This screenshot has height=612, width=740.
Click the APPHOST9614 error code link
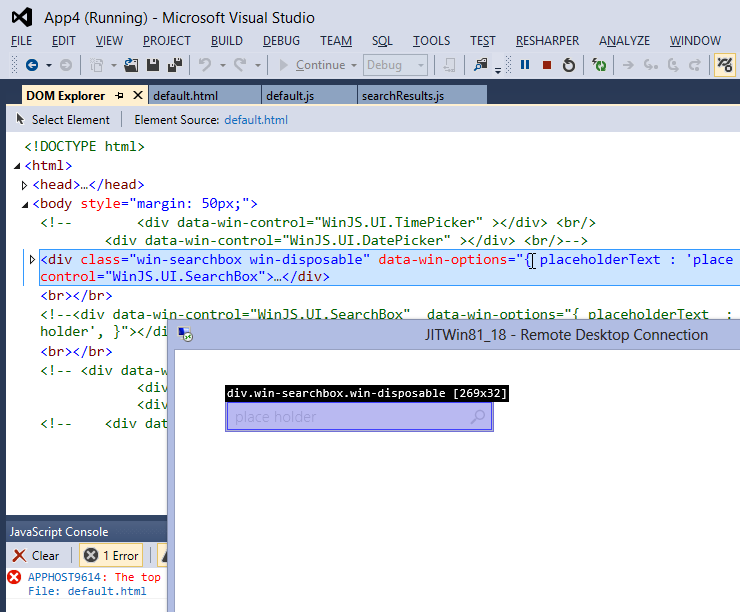point(64,577)
